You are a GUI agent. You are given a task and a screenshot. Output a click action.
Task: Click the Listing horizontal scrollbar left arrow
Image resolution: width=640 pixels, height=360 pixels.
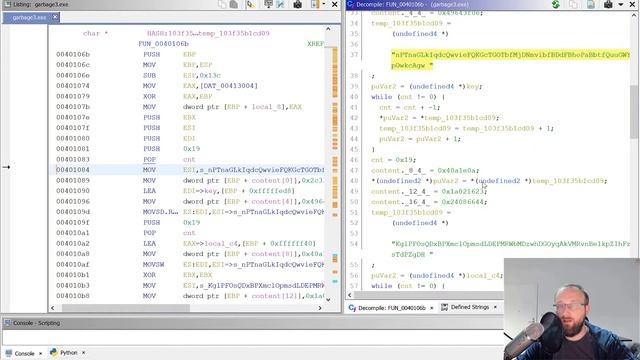tap(52, 308)
